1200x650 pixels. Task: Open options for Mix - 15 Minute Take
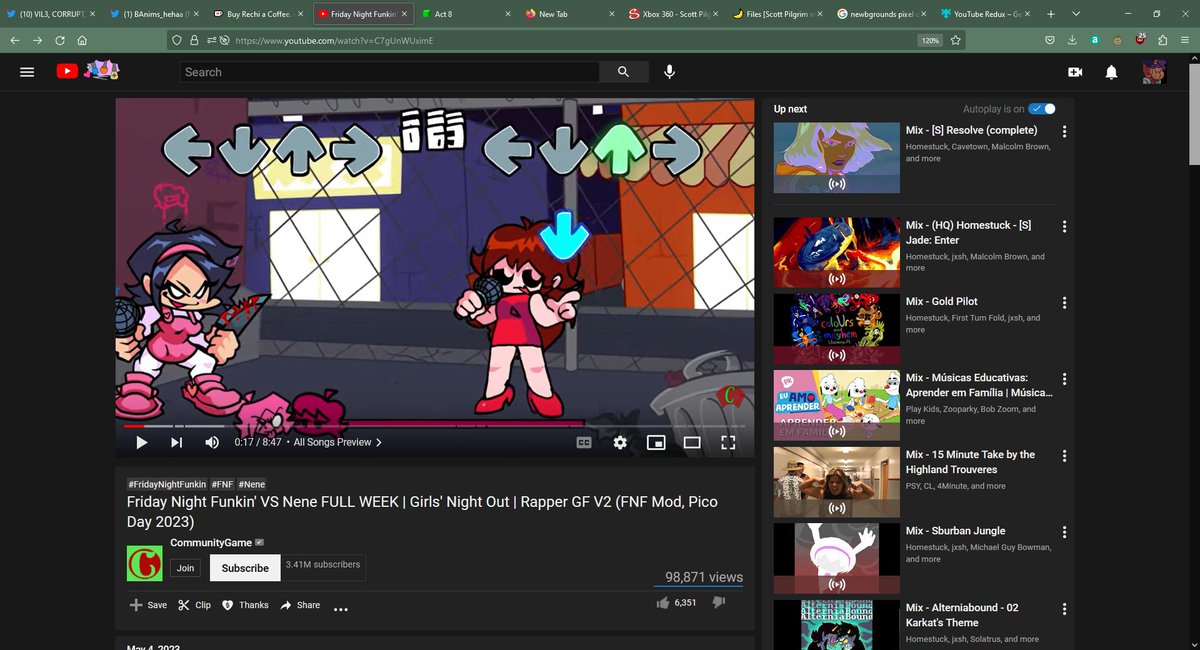tap(1065, 456)
